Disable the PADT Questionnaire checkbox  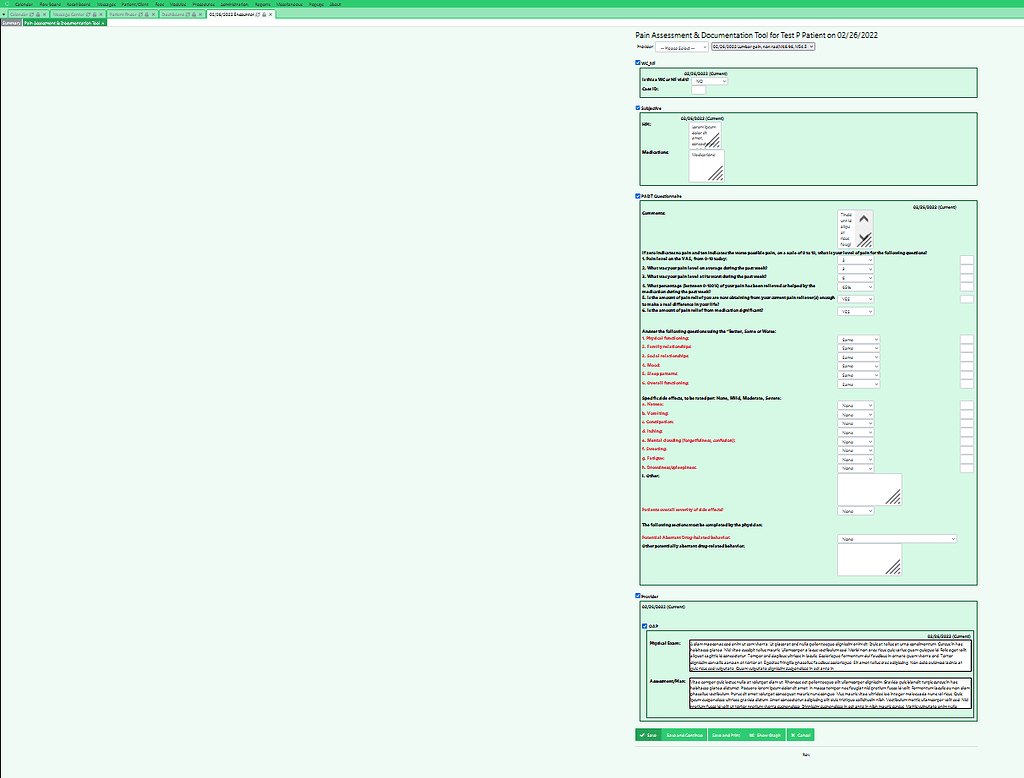pos(637,197)
